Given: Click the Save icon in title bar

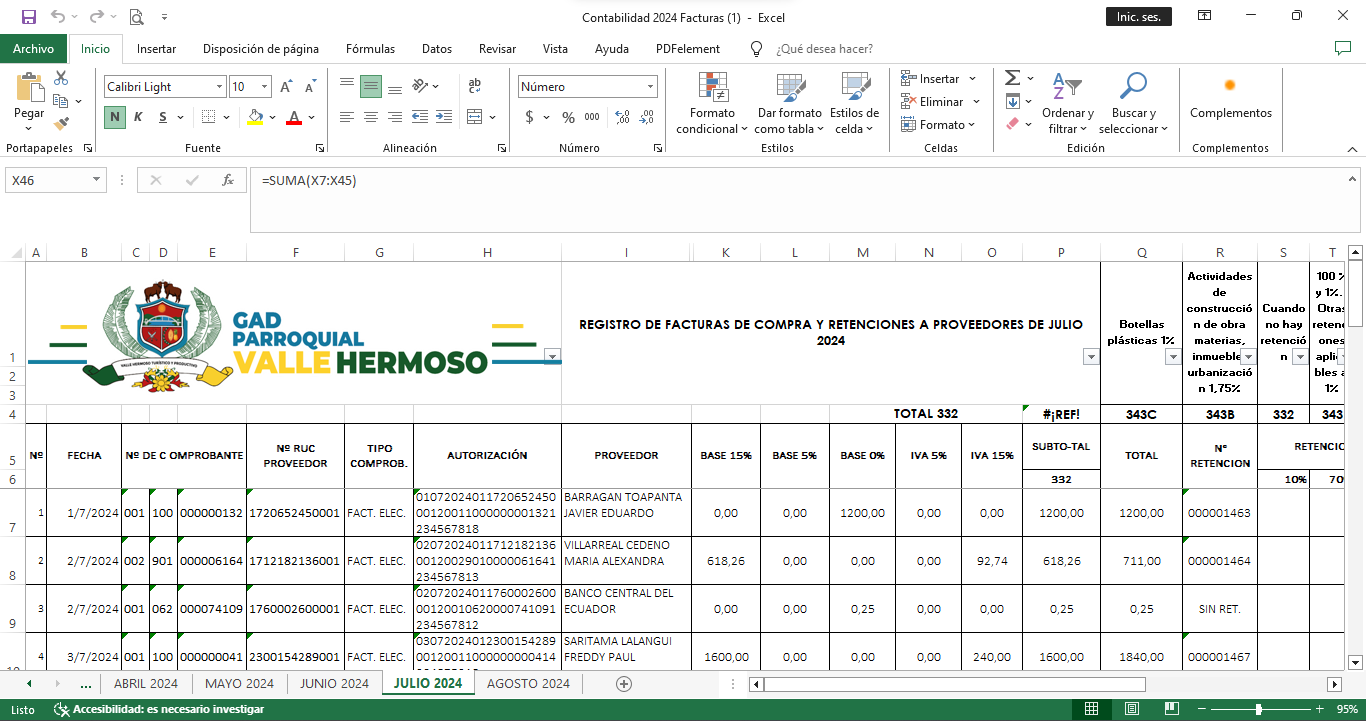Looking at the screenshot, I should click(x=28, y=17).
